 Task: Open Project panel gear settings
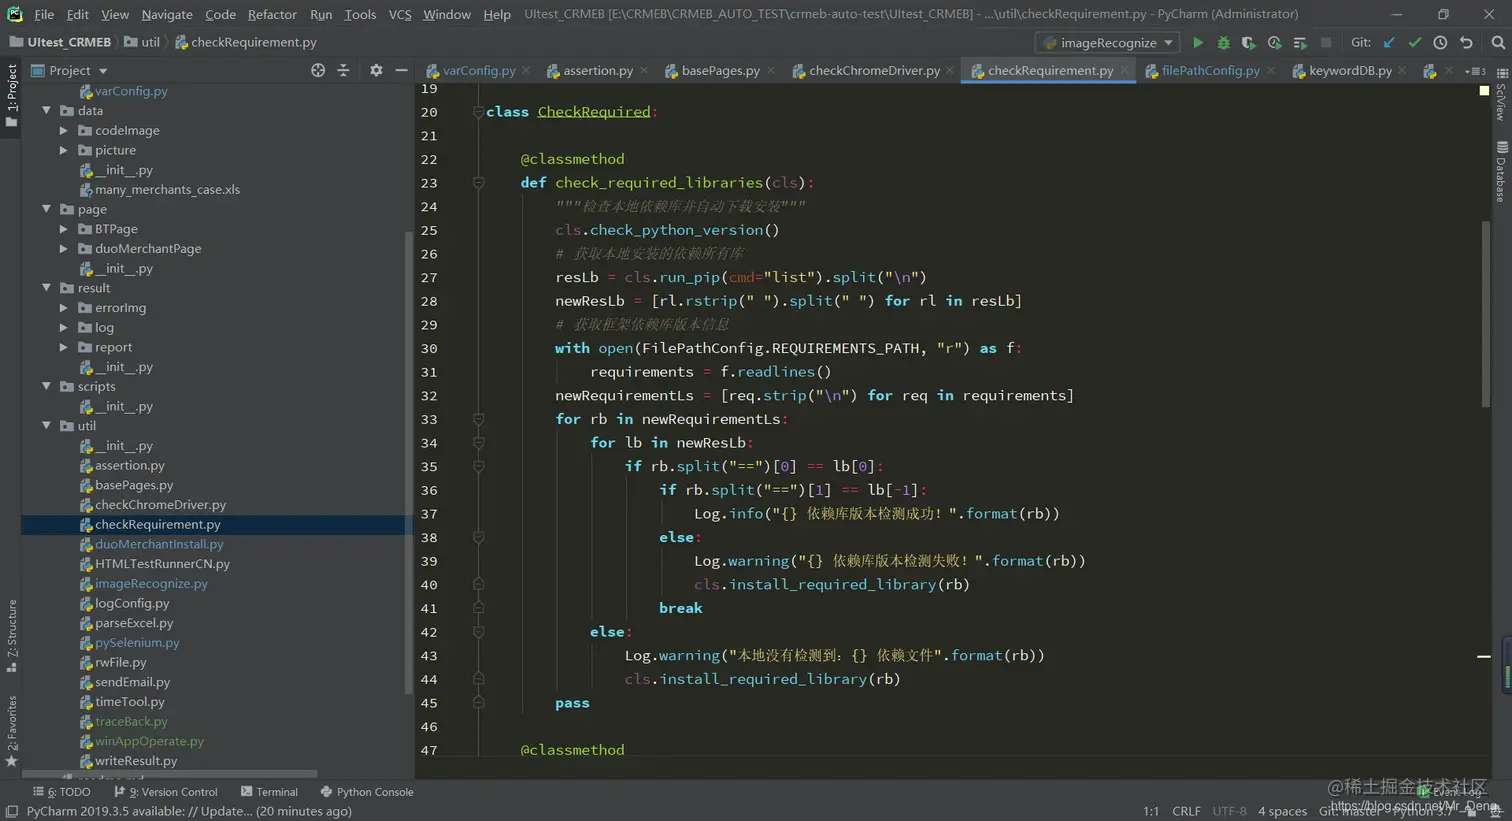tap(376, 70)
